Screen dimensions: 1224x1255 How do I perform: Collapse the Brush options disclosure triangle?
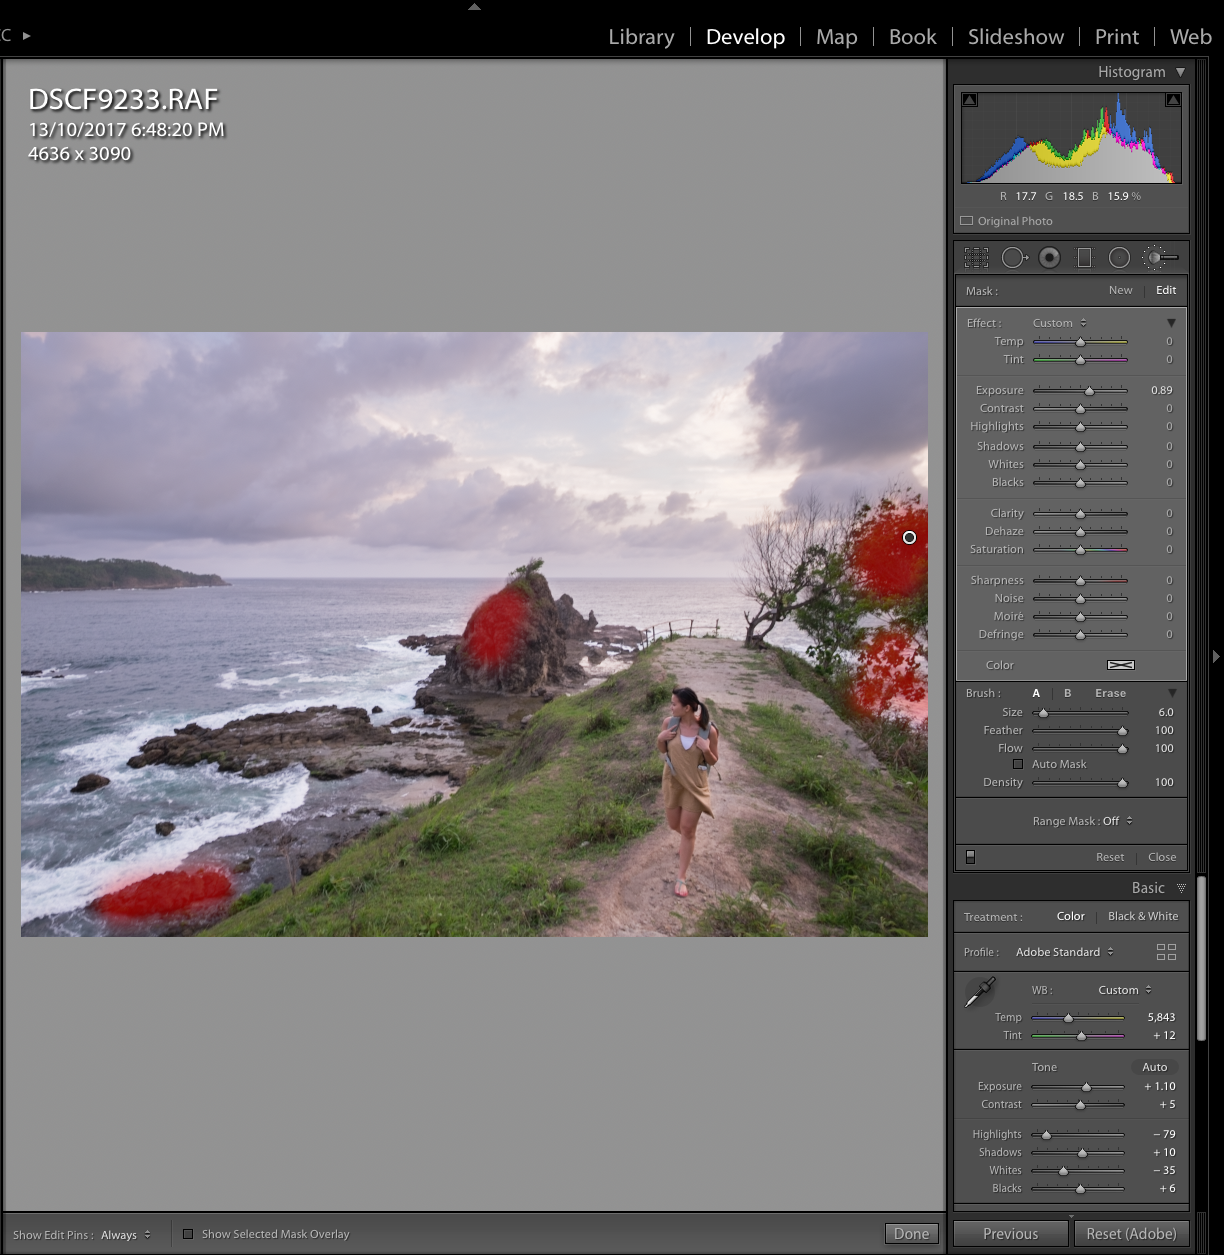coord(1172,693)
